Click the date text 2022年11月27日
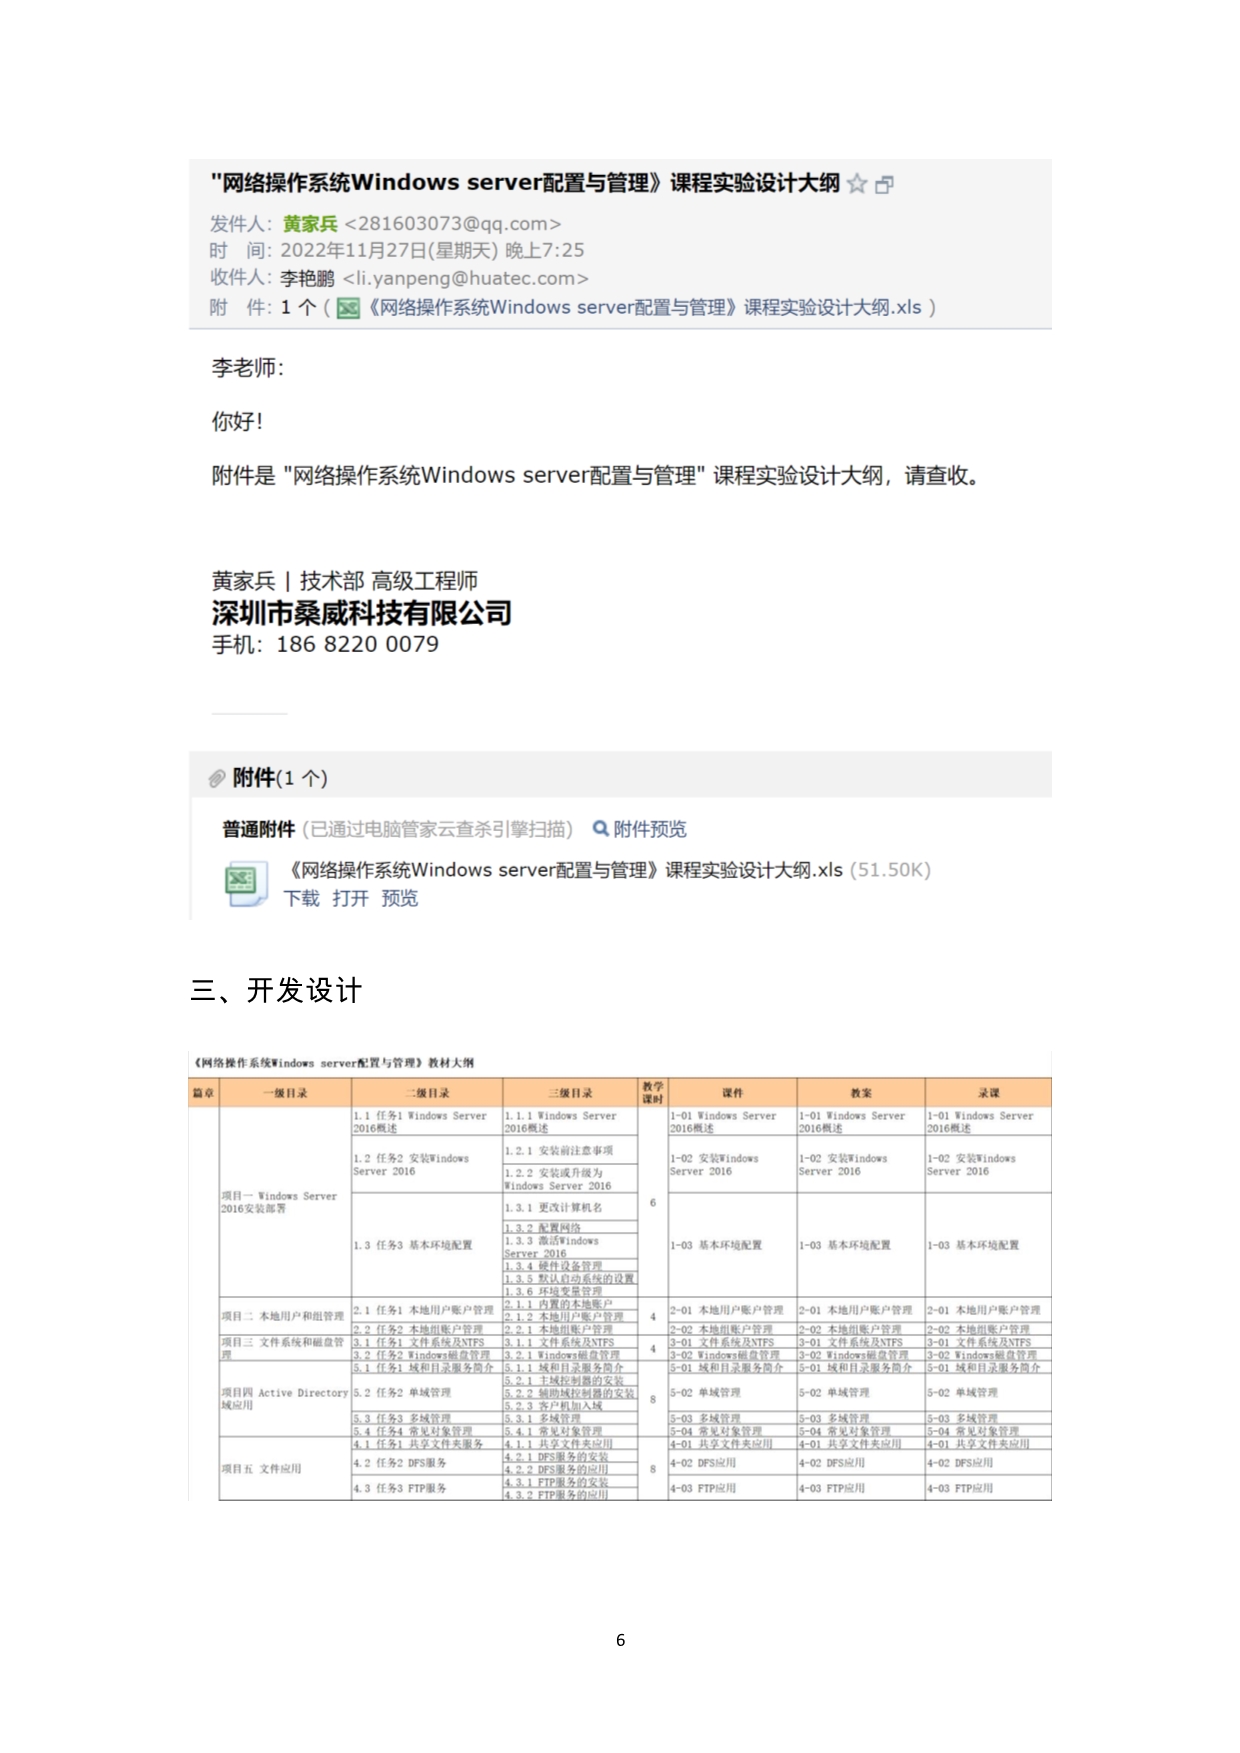Viewport: 1240px width, 1753px height. pos(353,250)
